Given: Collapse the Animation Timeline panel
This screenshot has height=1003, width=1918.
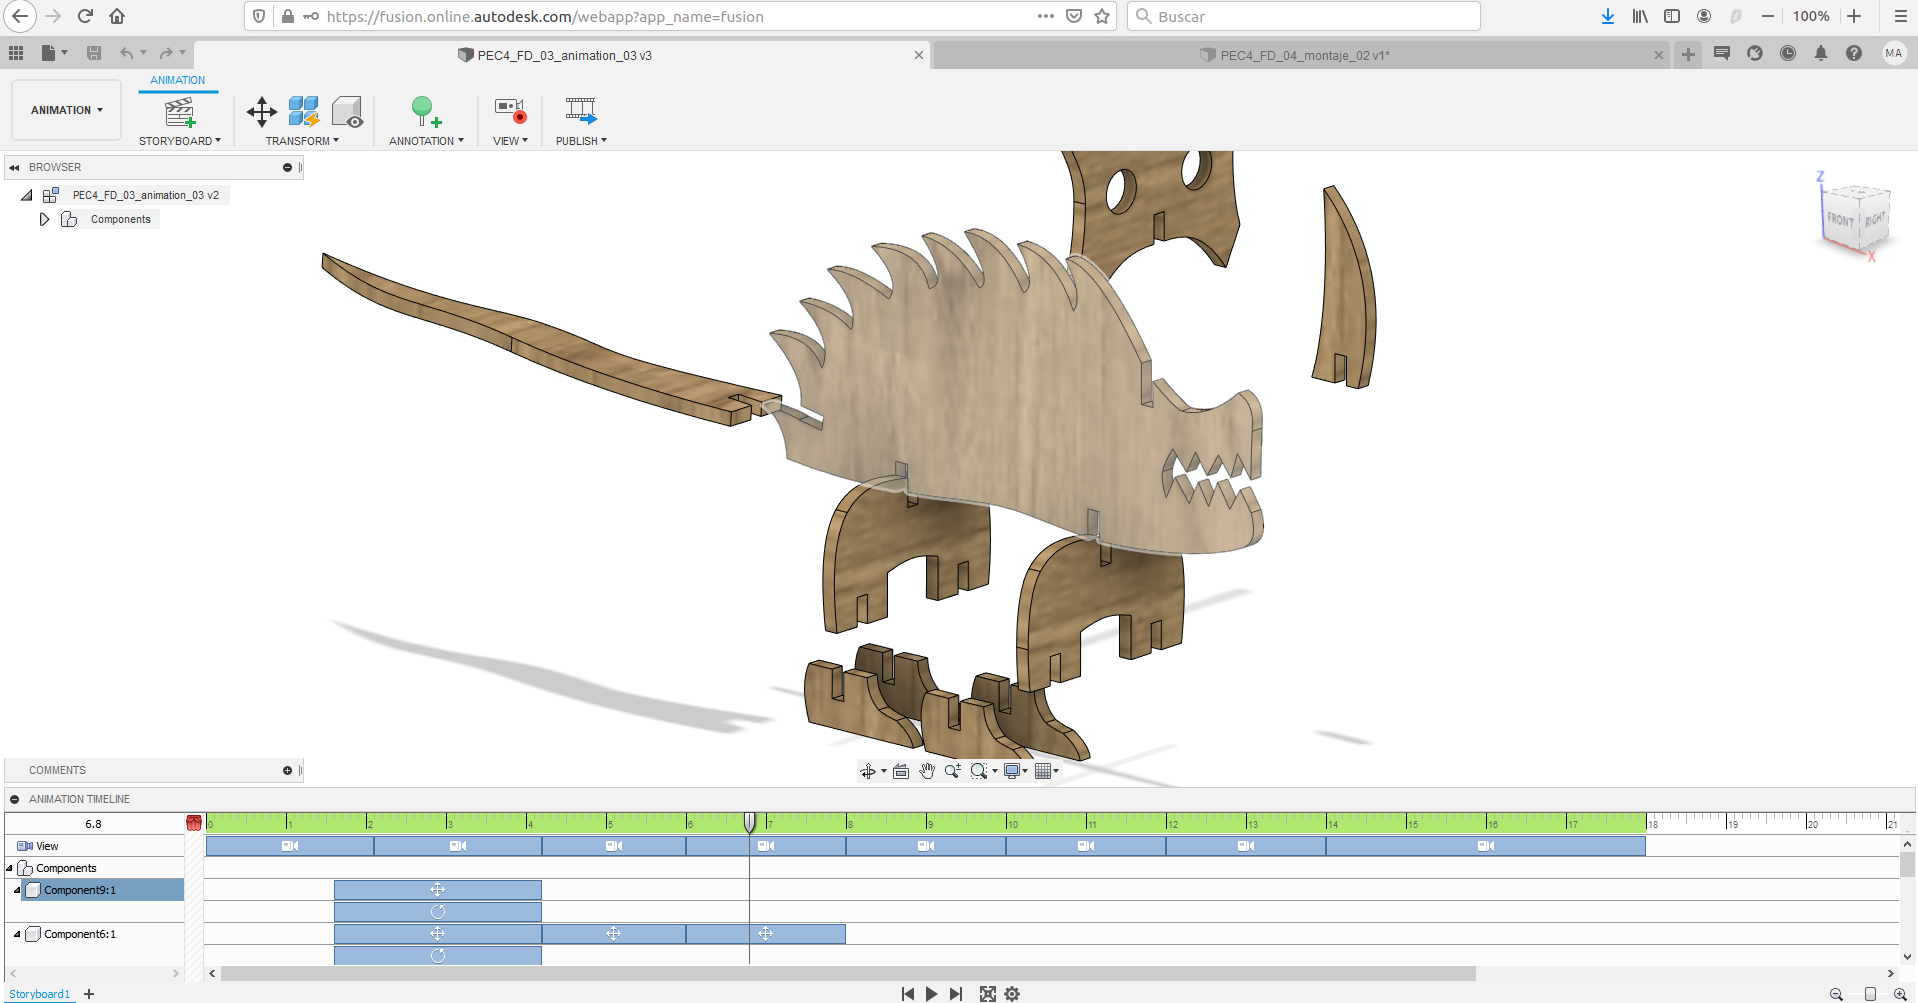Looking at the screenshot, I should pyautogui.click(x=14, y=799).
